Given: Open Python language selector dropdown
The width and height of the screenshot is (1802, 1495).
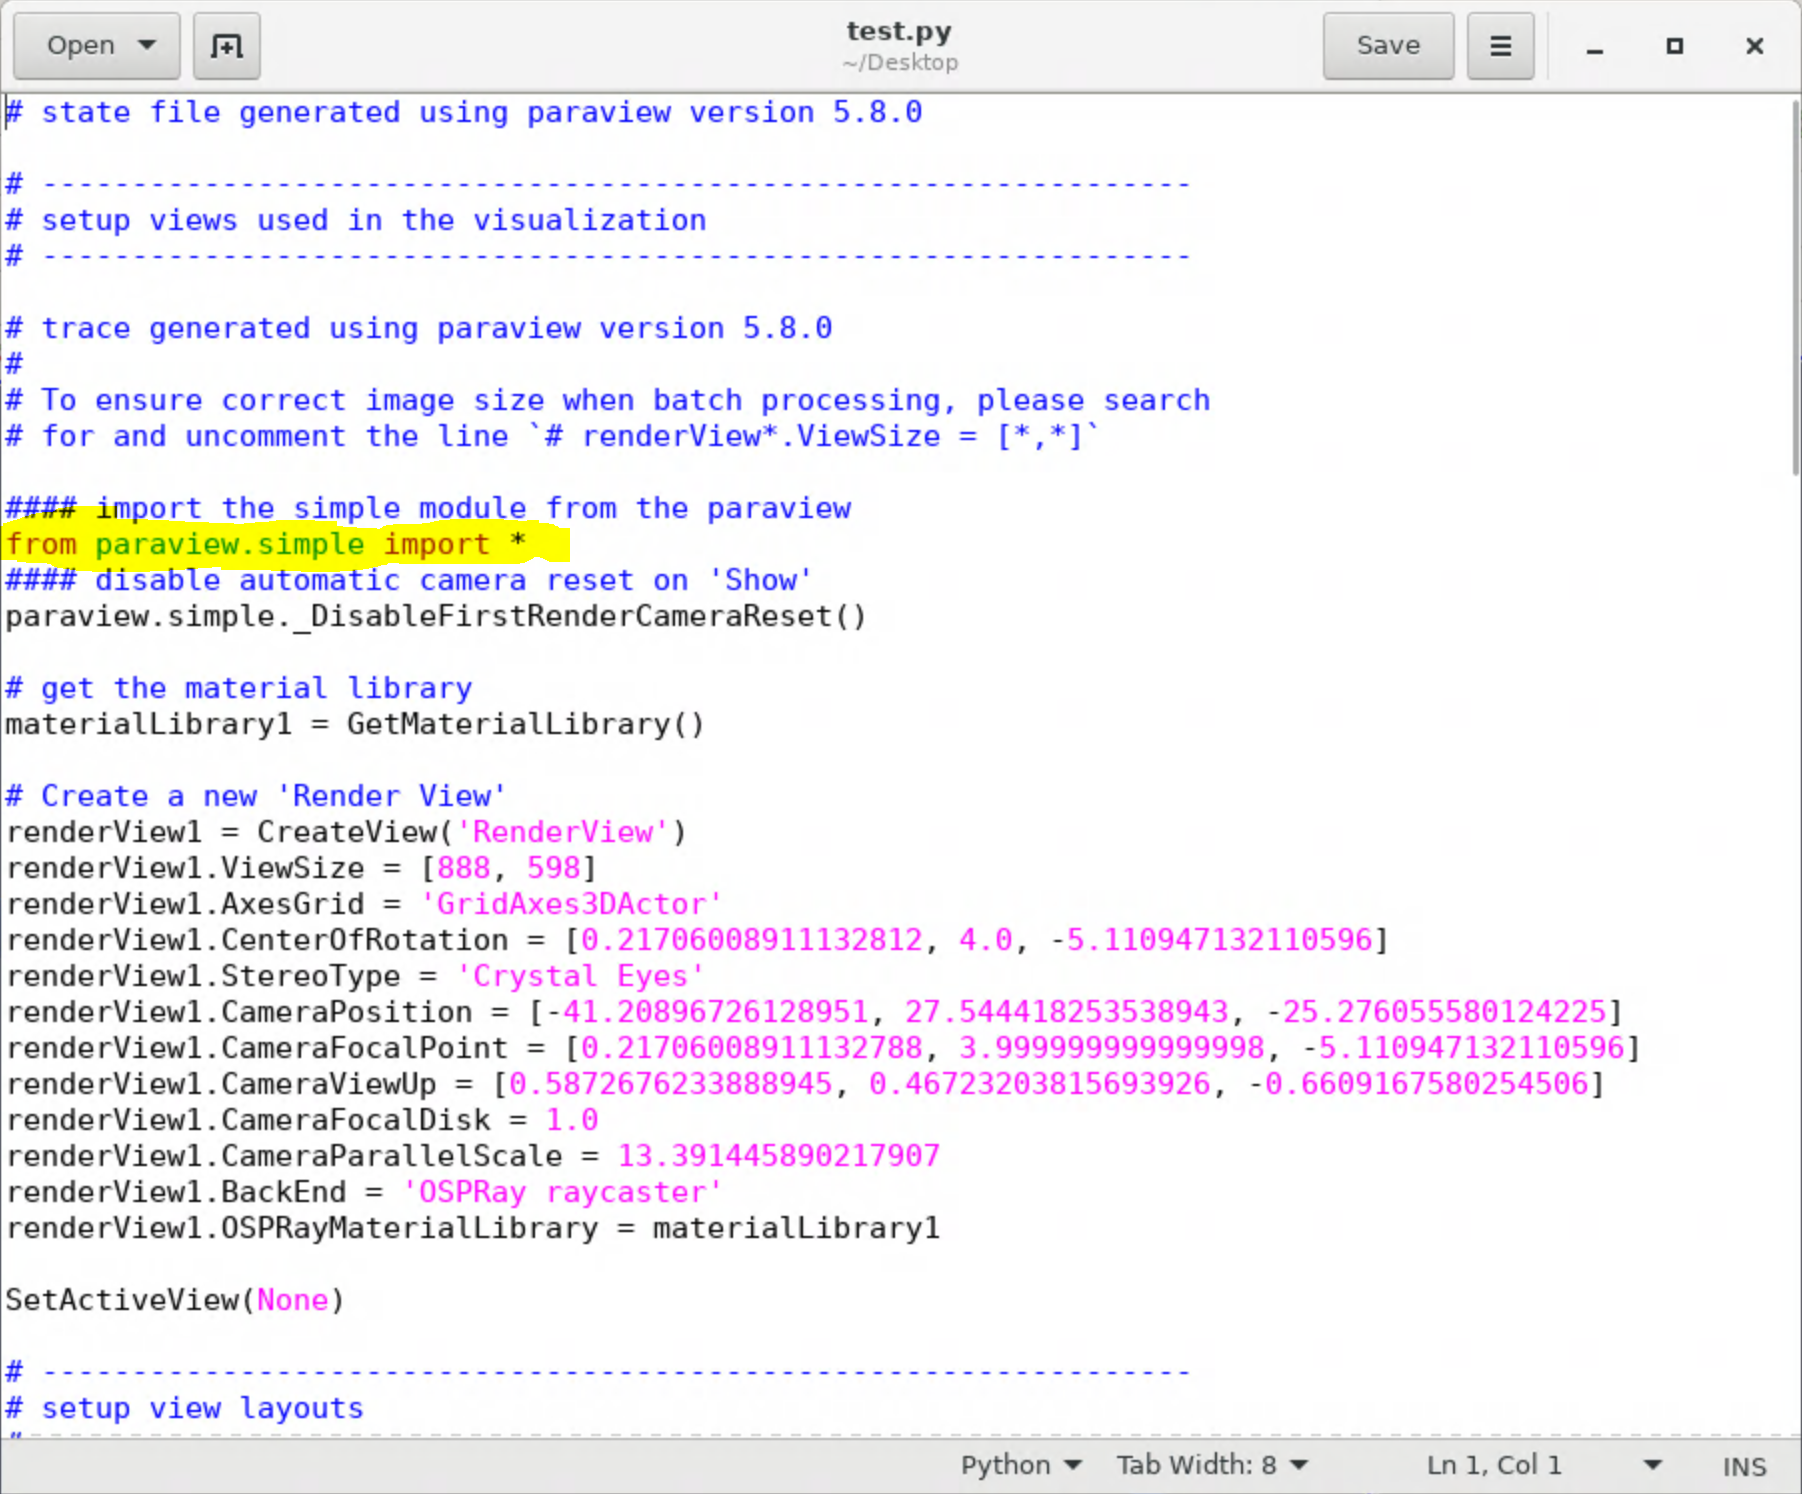Looking at the screenshot, I should [1021, 1465].
